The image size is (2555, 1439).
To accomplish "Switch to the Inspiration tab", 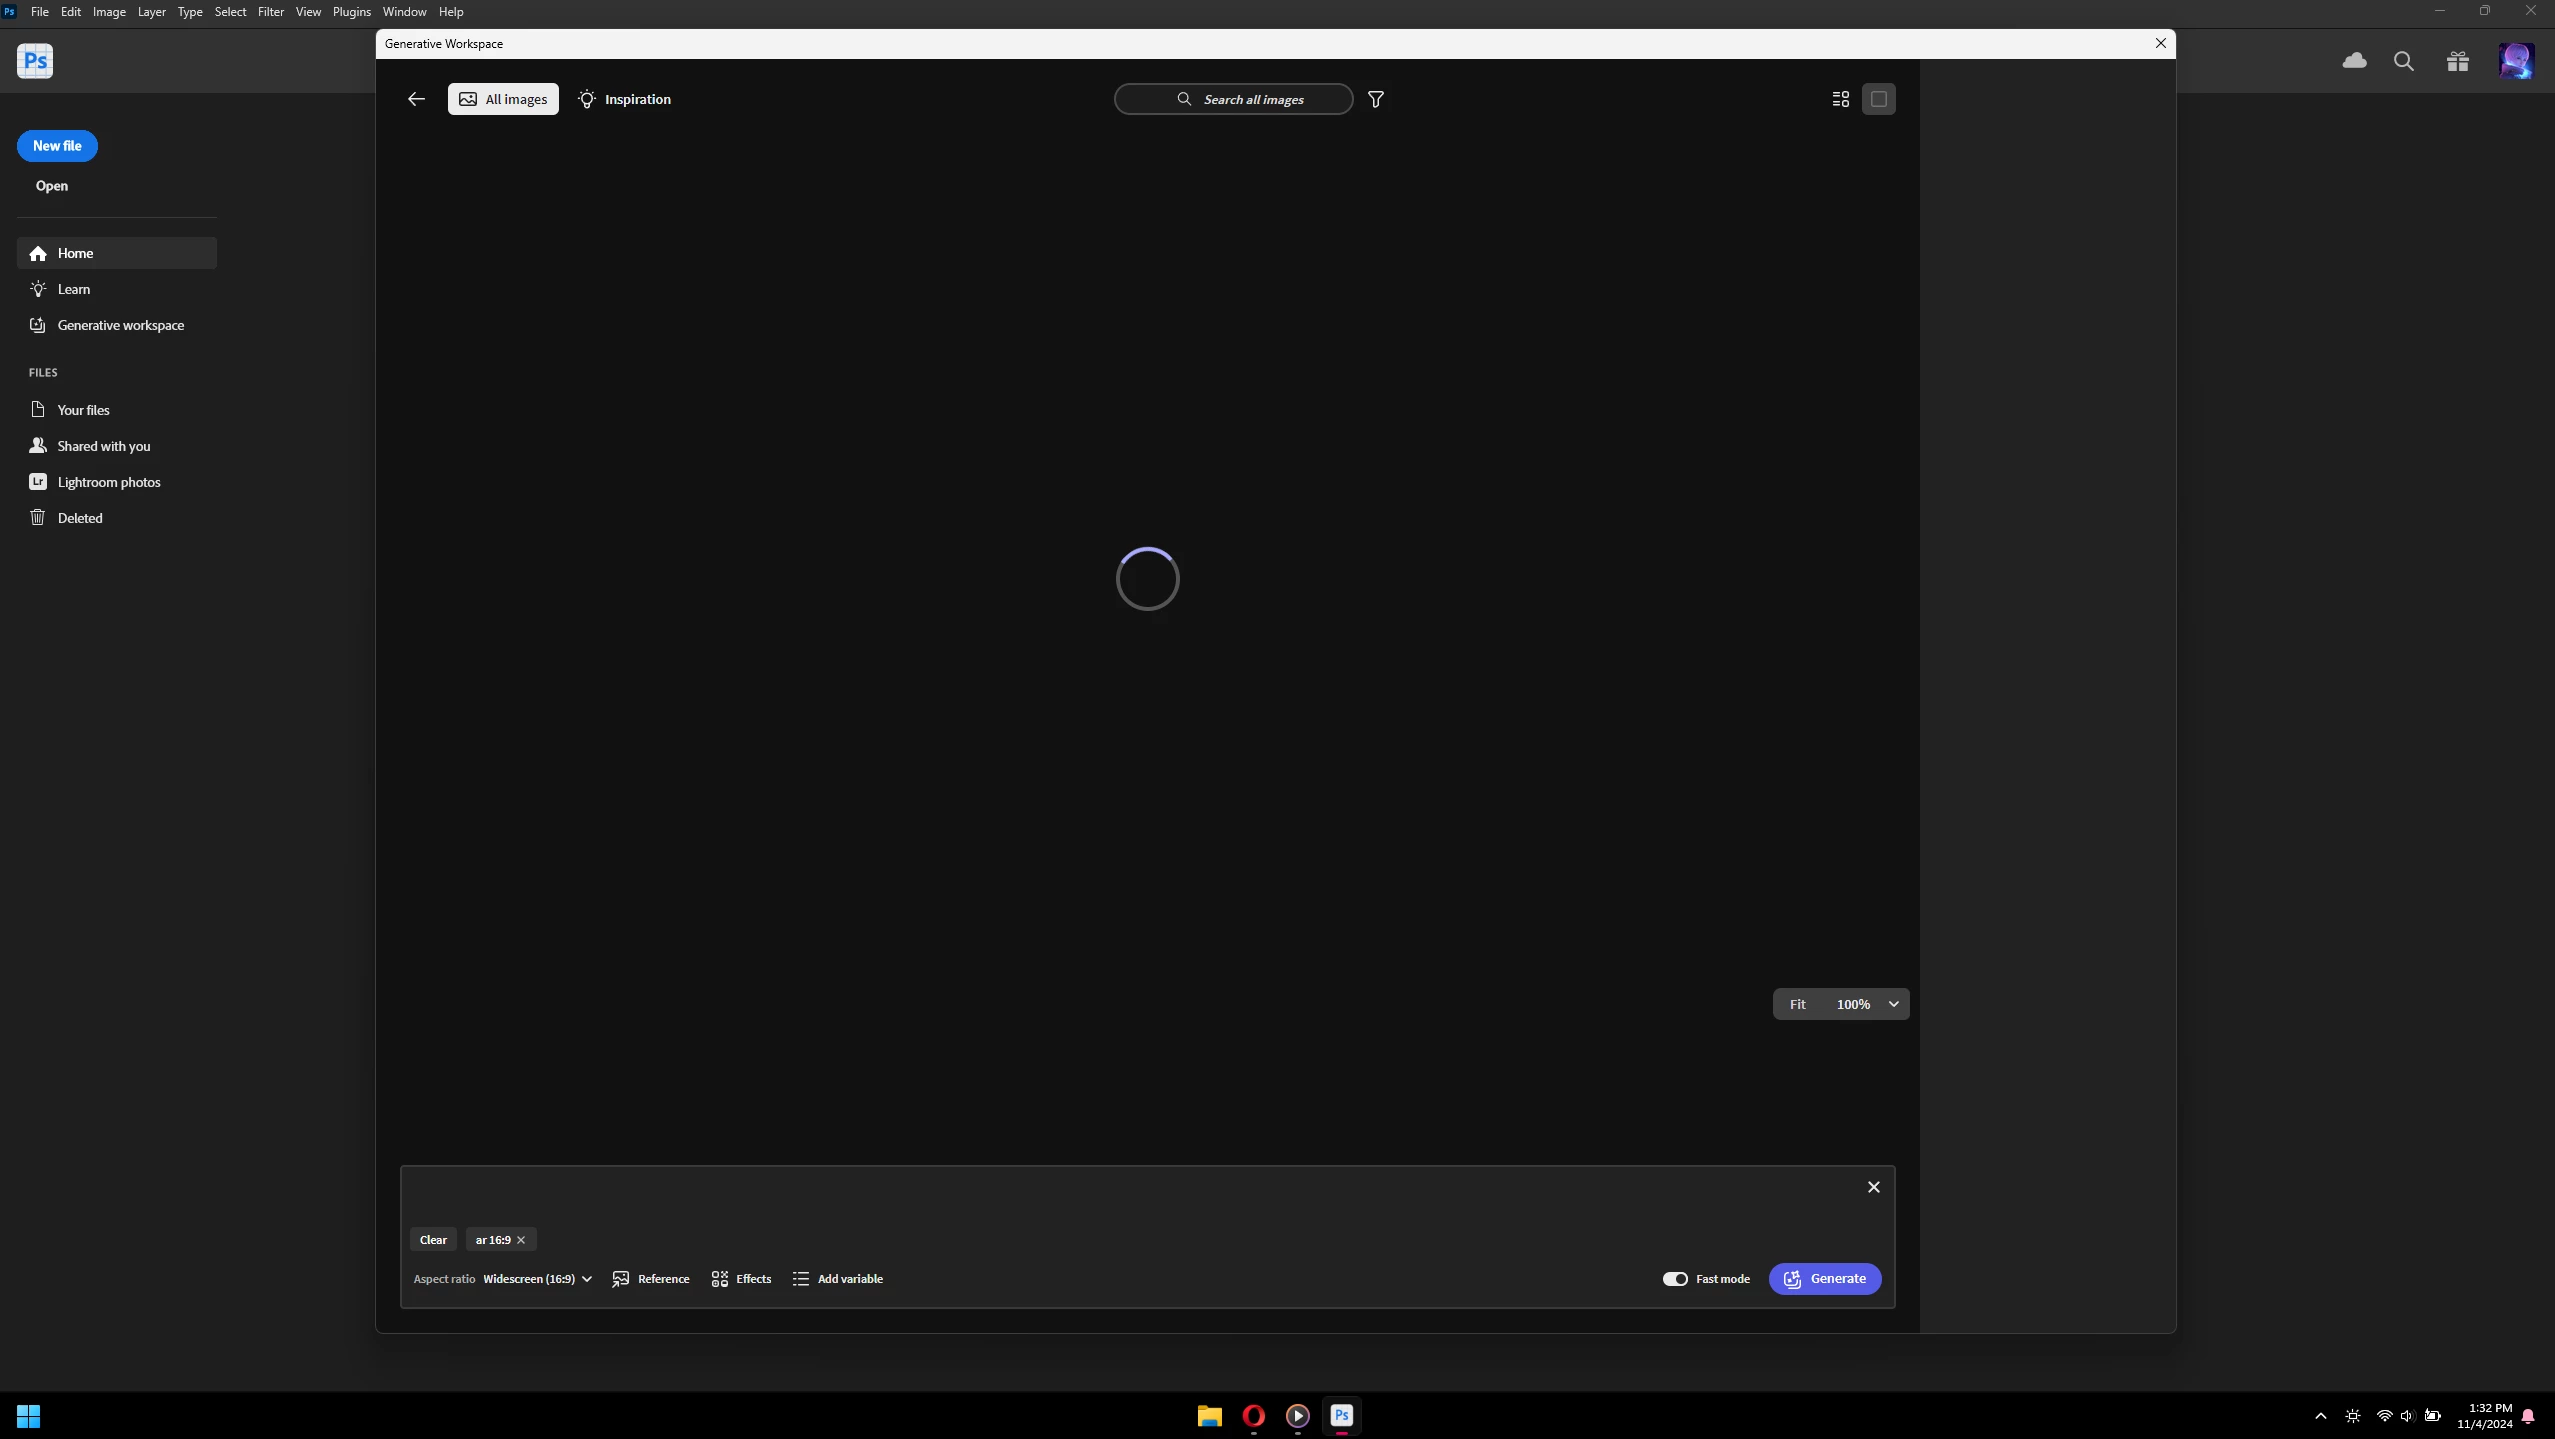I will click(x=625, y=99).
